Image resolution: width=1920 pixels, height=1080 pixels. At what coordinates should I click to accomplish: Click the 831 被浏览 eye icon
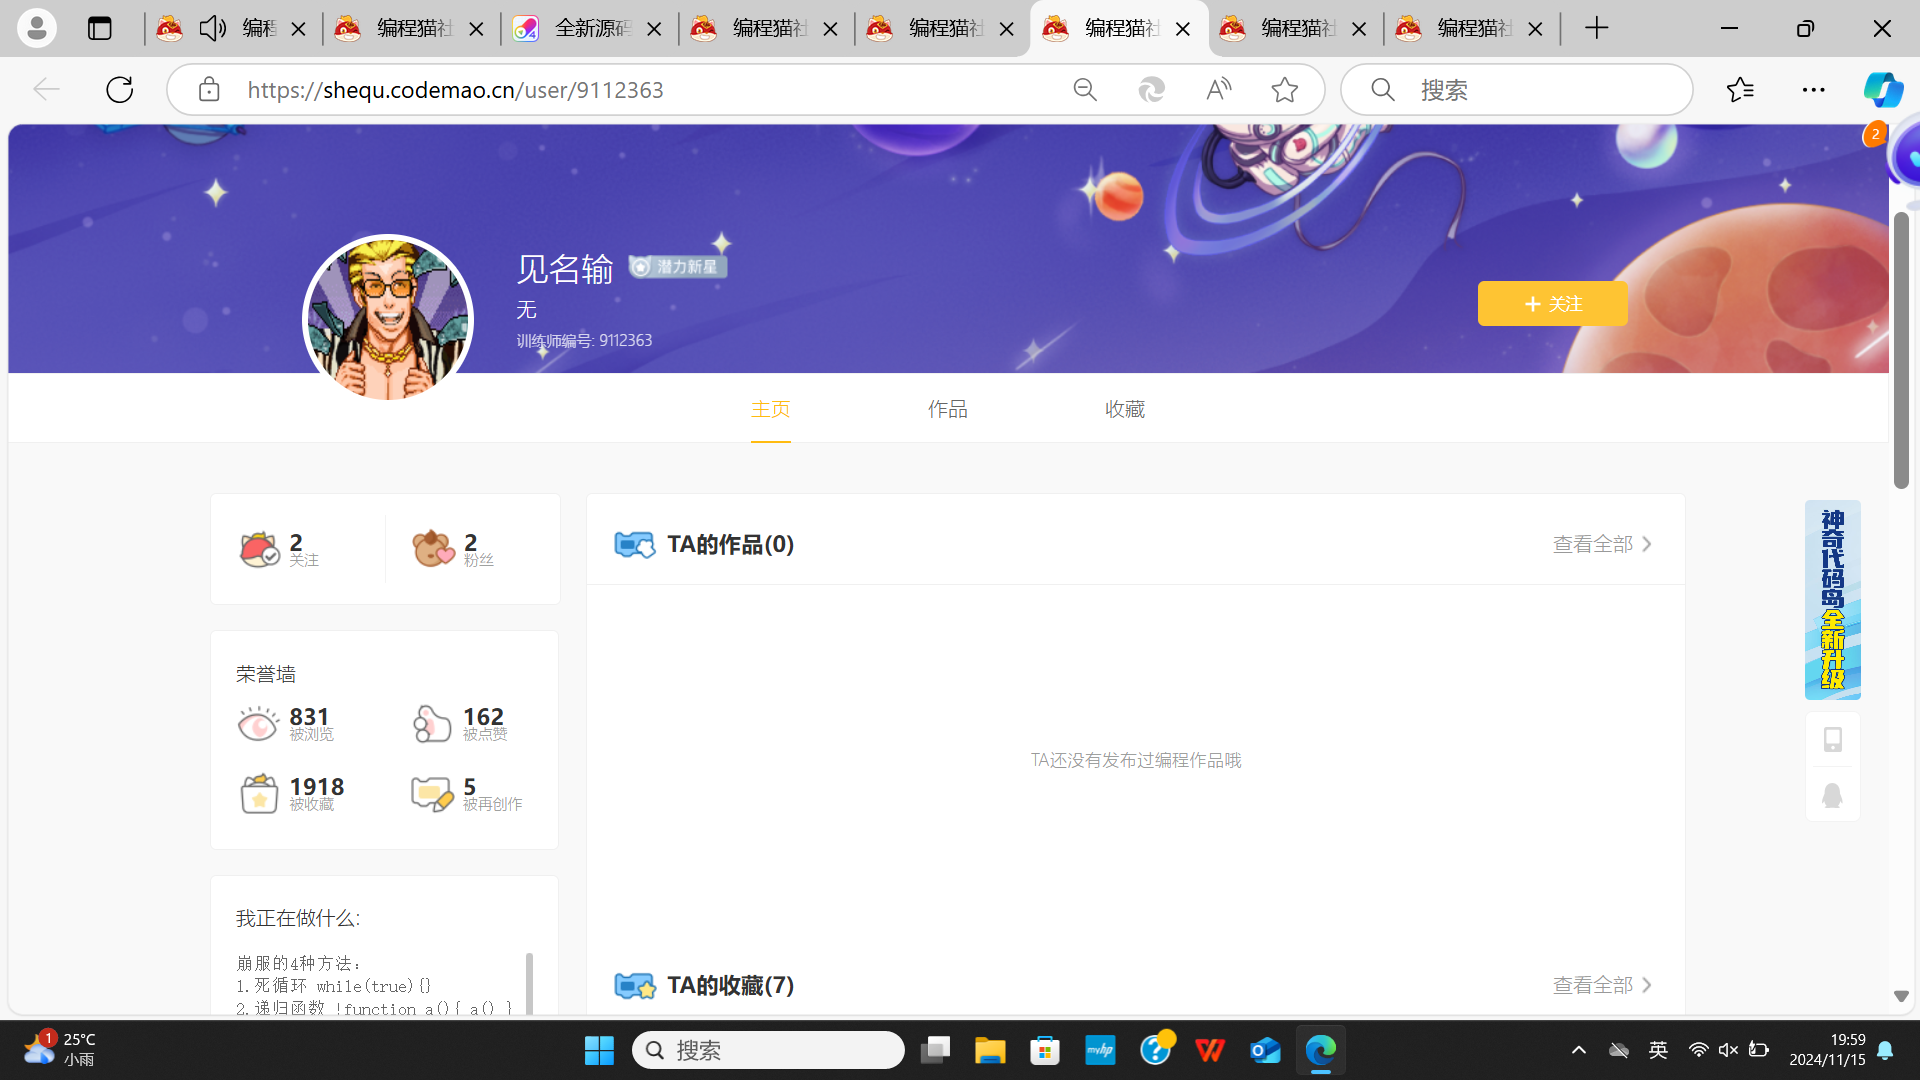tap(258, 724)
